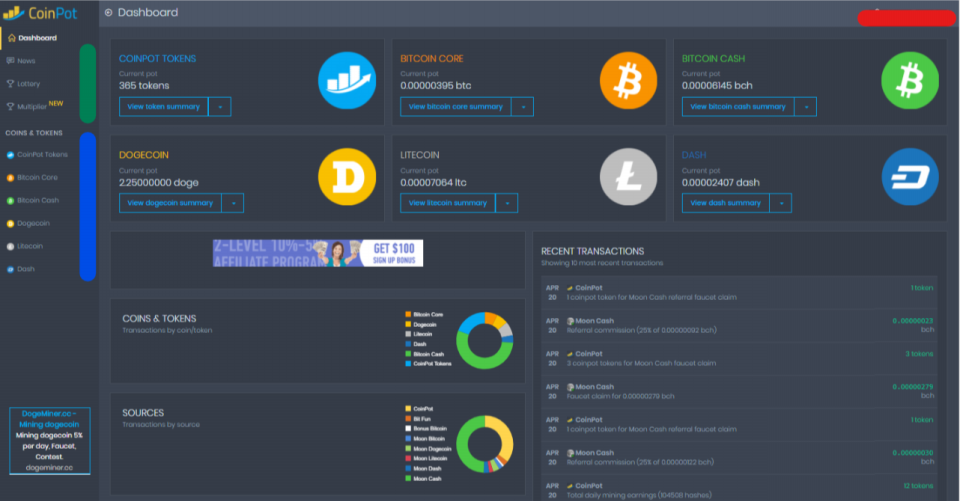Open the DogeMiner.cc mining dogecoin ad

point(50,440)
